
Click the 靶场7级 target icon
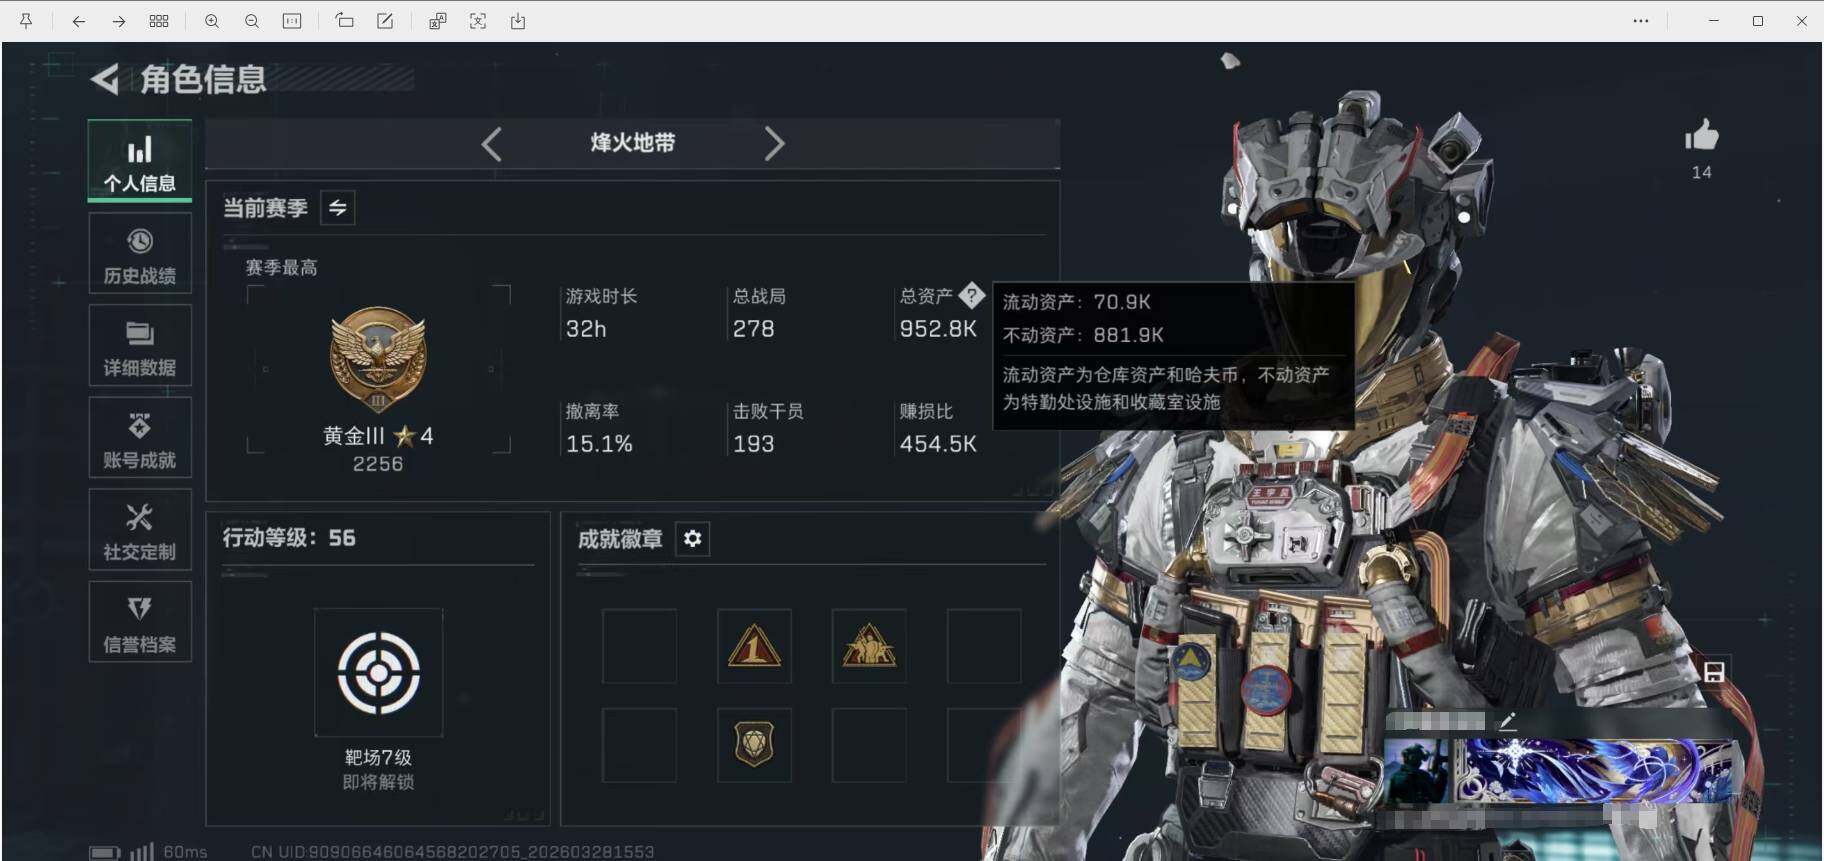(378, 673)
